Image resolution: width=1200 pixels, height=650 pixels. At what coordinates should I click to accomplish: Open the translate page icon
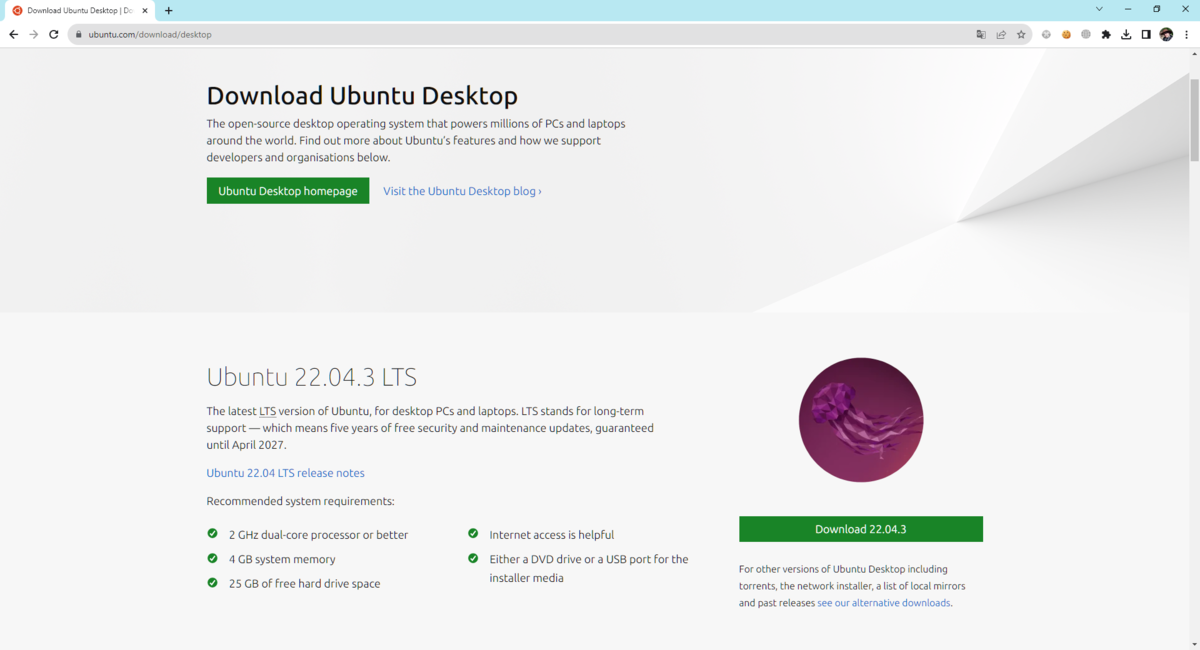(x=981, y=34)
